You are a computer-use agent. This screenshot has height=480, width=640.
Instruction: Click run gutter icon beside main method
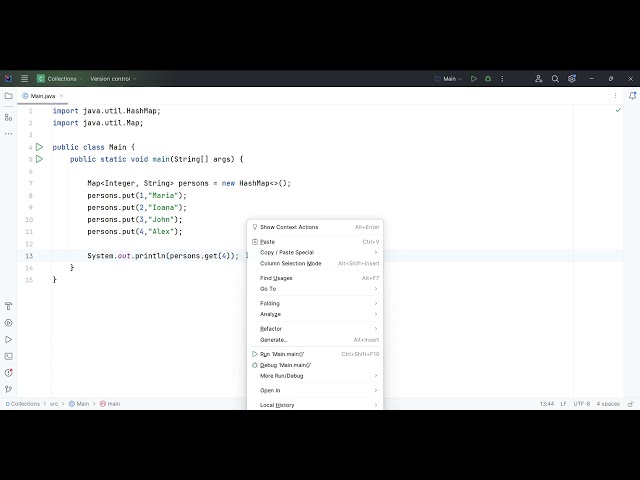[39, 159]
